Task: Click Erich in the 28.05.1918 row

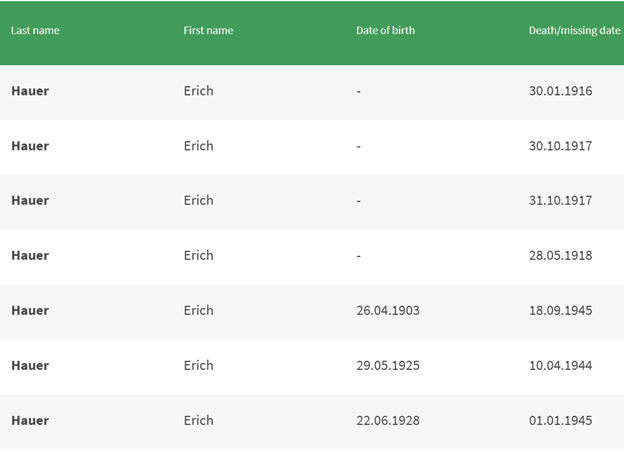Action: [199, 256]
